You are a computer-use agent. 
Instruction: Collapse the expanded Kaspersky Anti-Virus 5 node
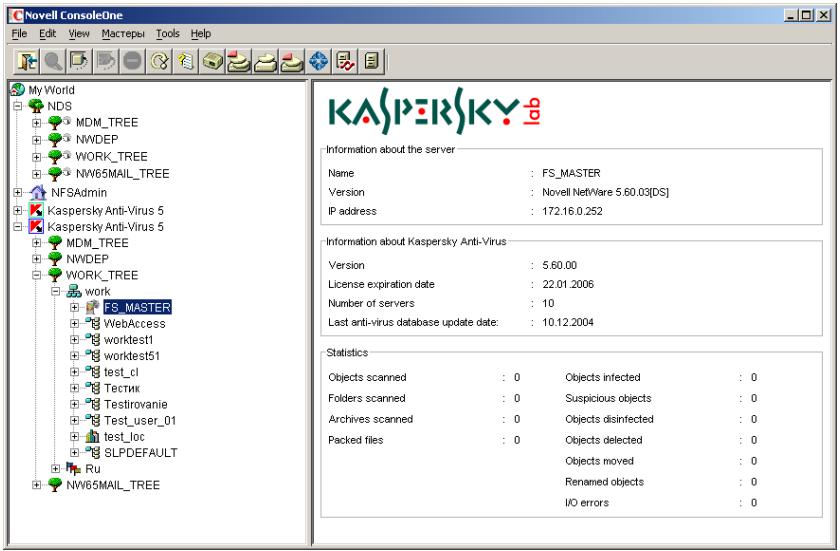18,227
